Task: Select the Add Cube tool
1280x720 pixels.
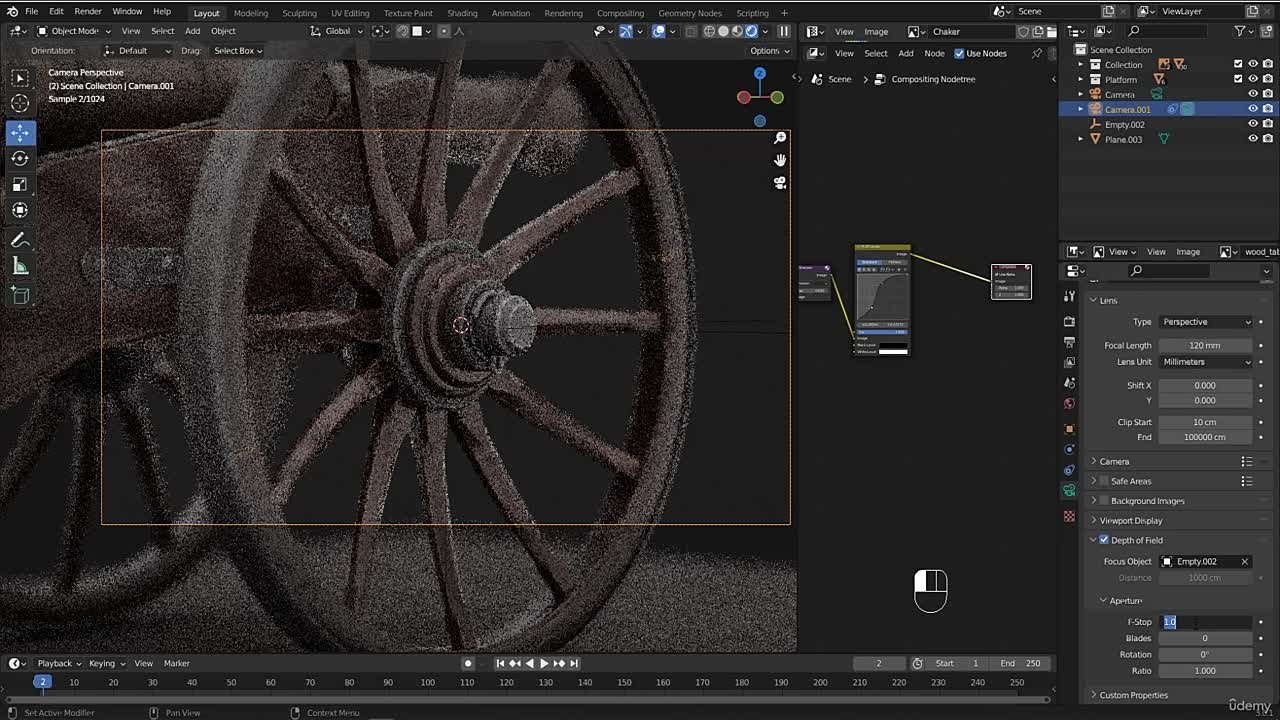Action: point(20,296)
